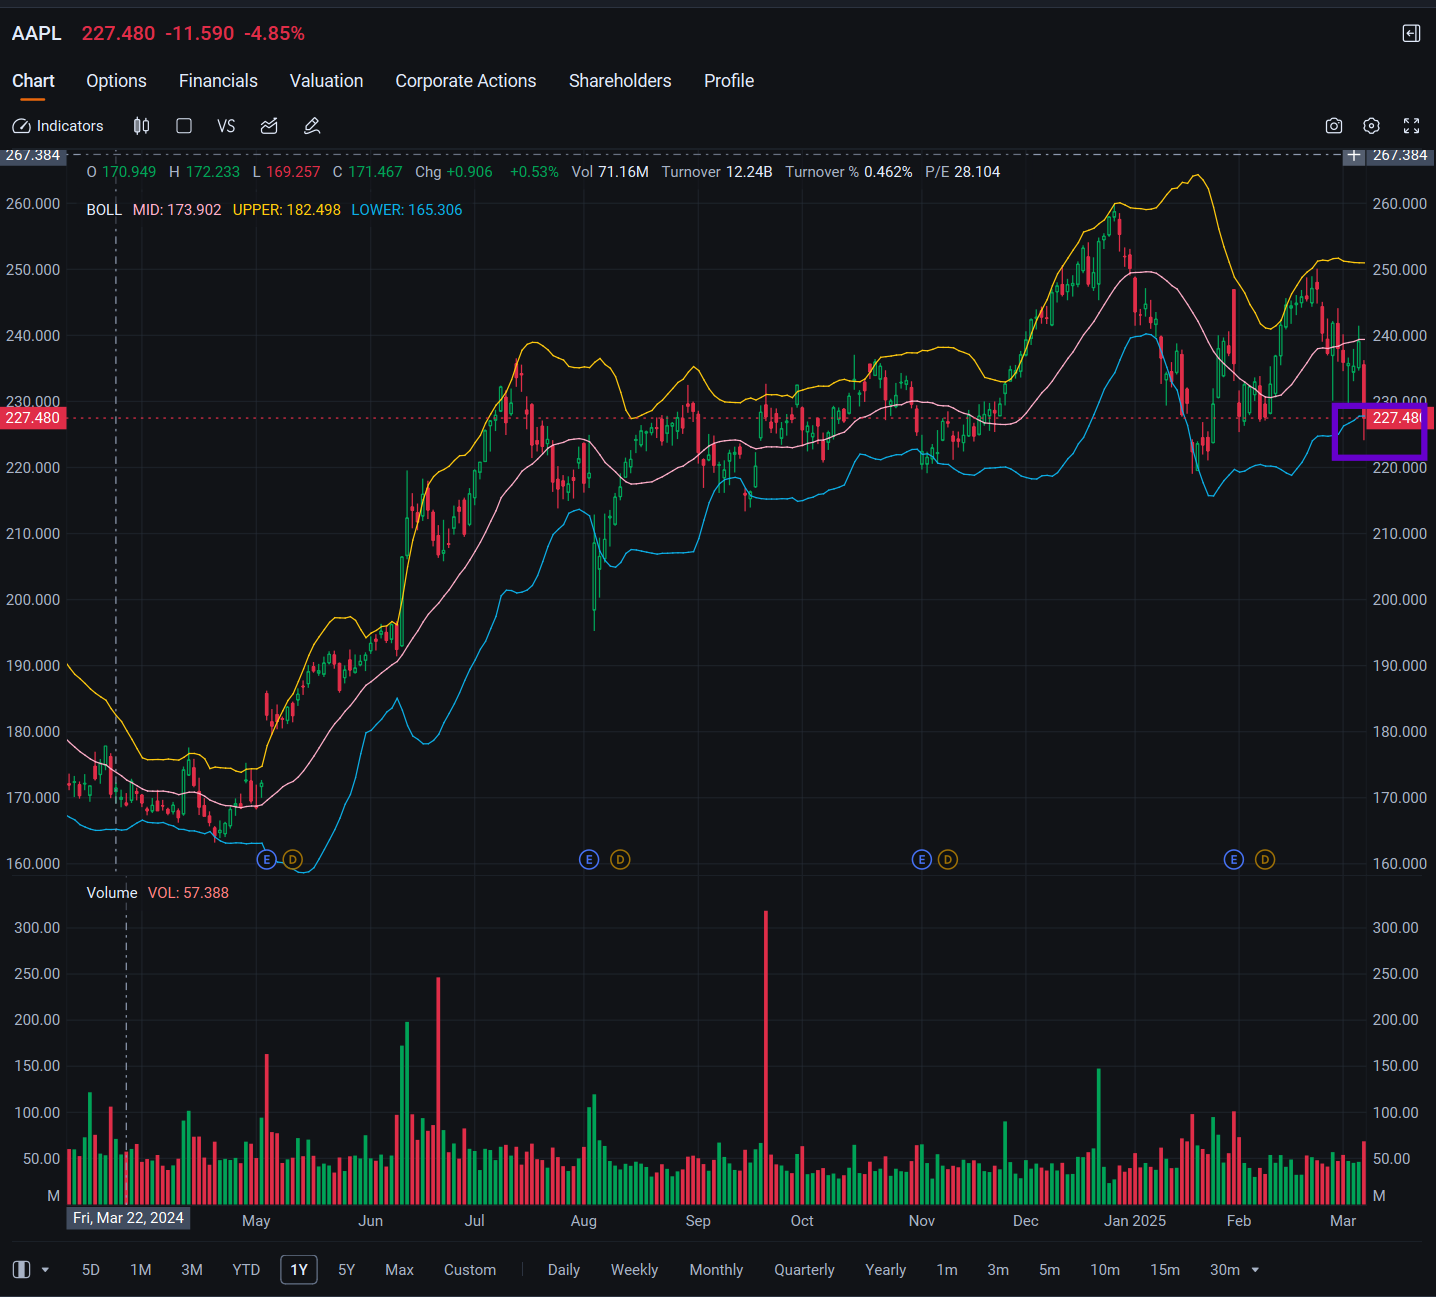Select the 10m interval

point(1105,1270)
